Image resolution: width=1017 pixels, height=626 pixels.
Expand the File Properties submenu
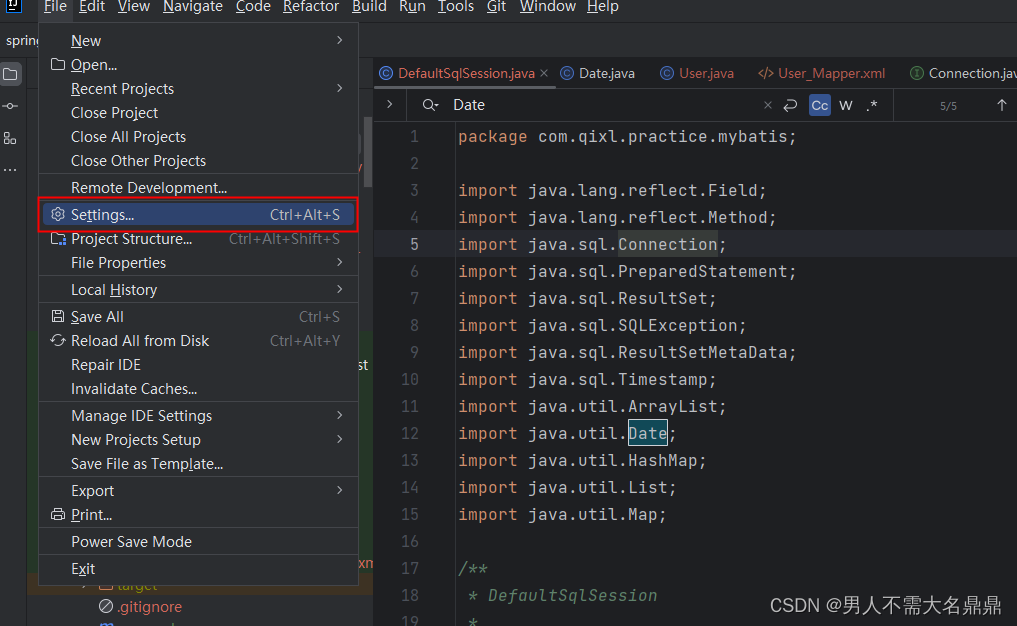click(x=340, y=262)
